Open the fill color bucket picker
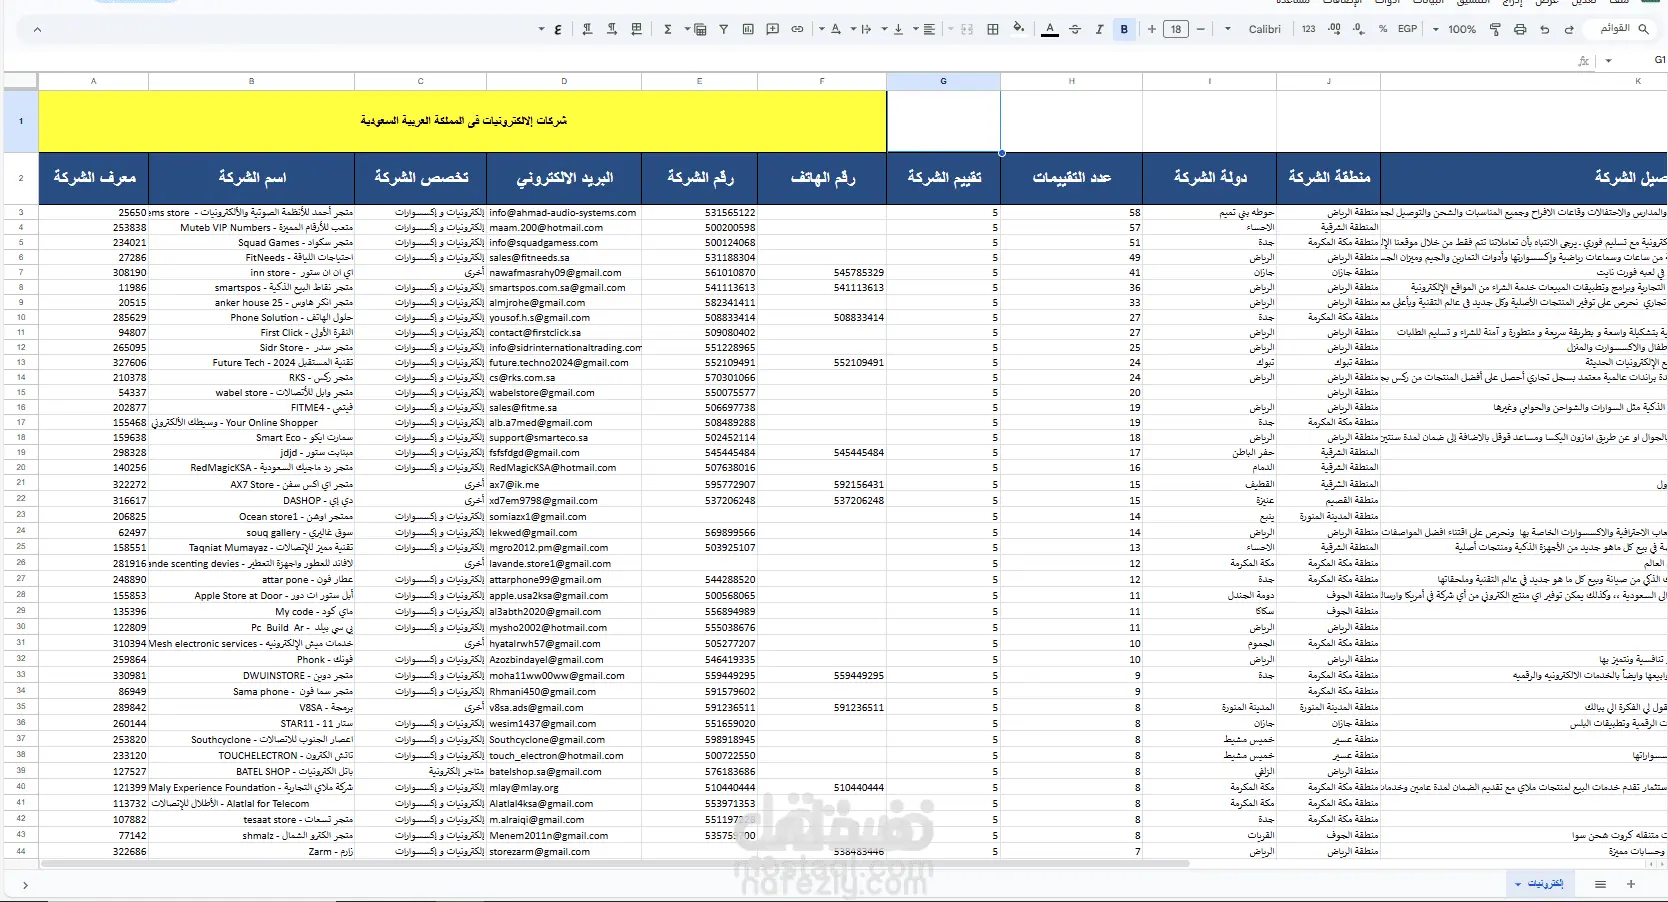This screenshot has height=902, width=1668. [1018, 28]
